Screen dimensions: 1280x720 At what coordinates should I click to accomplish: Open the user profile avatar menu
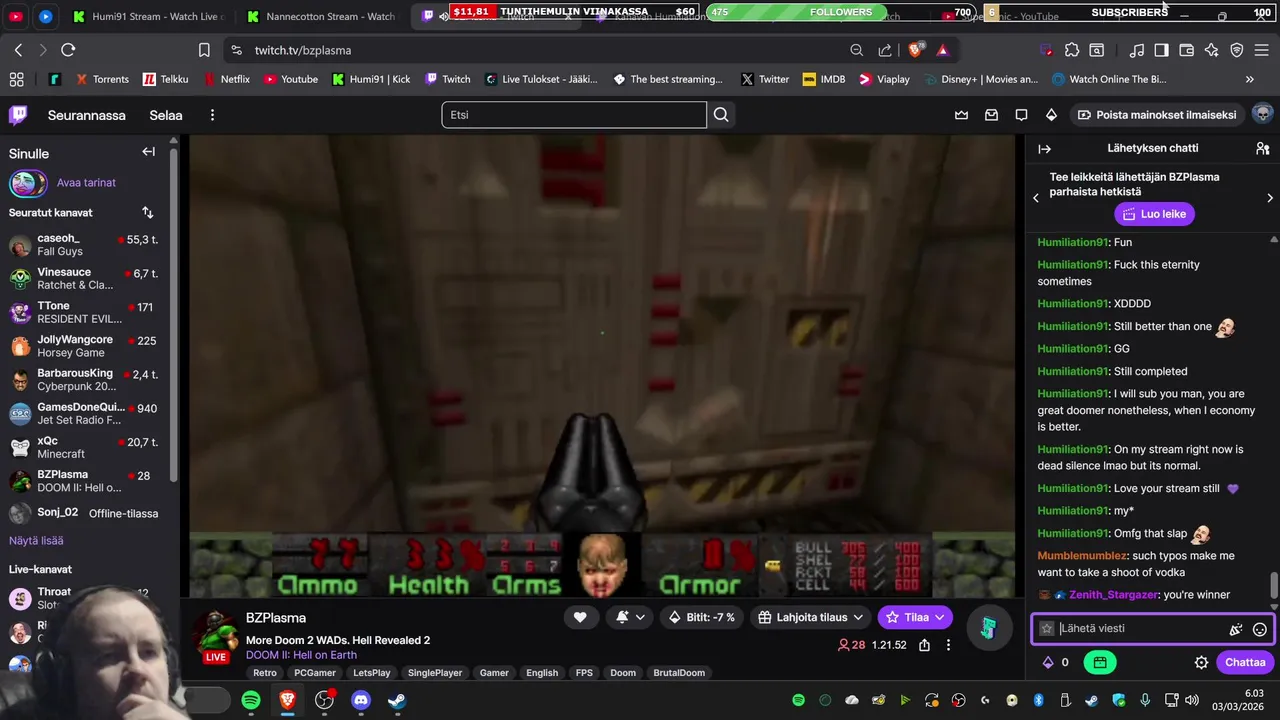1262,114
